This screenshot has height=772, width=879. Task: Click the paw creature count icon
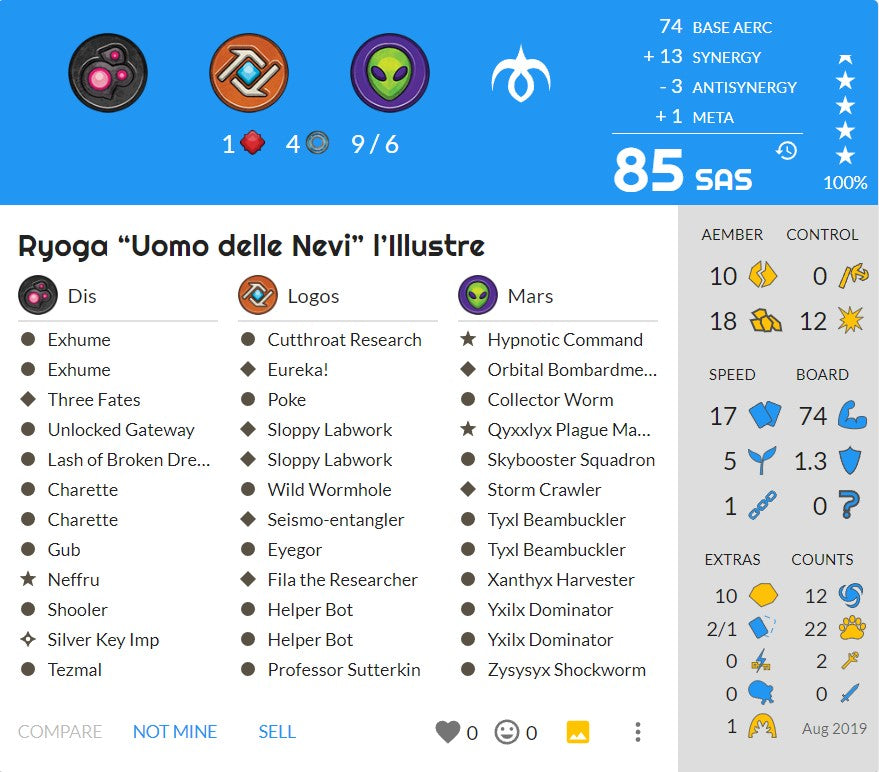click(x=852, y=628)
